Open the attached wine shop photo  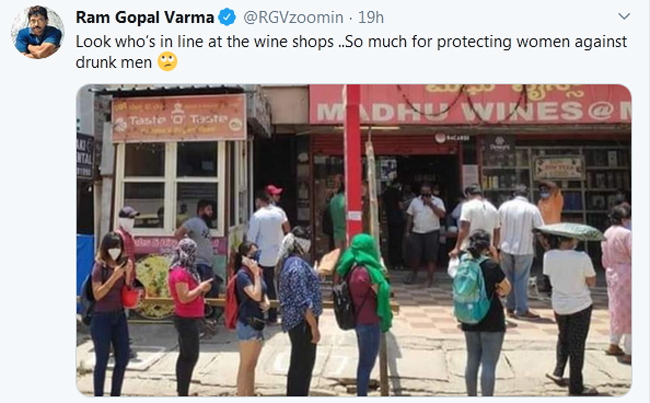coord(354,240)
